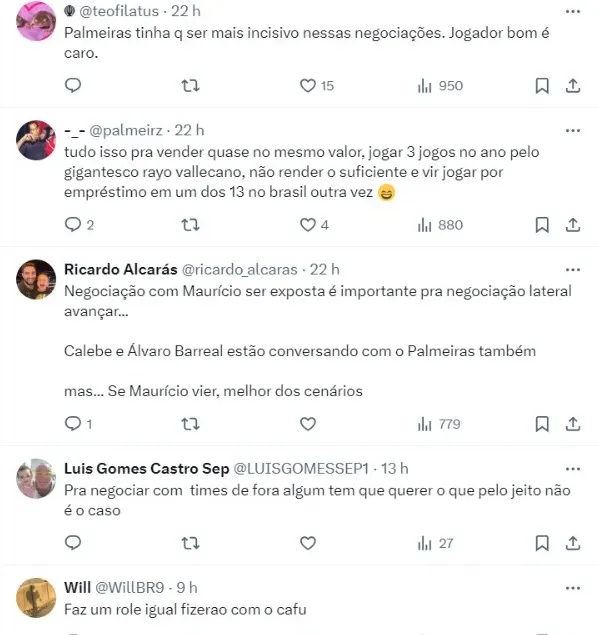
Task: View analytics showing 880 views
Action: click(x=440, y=225)
